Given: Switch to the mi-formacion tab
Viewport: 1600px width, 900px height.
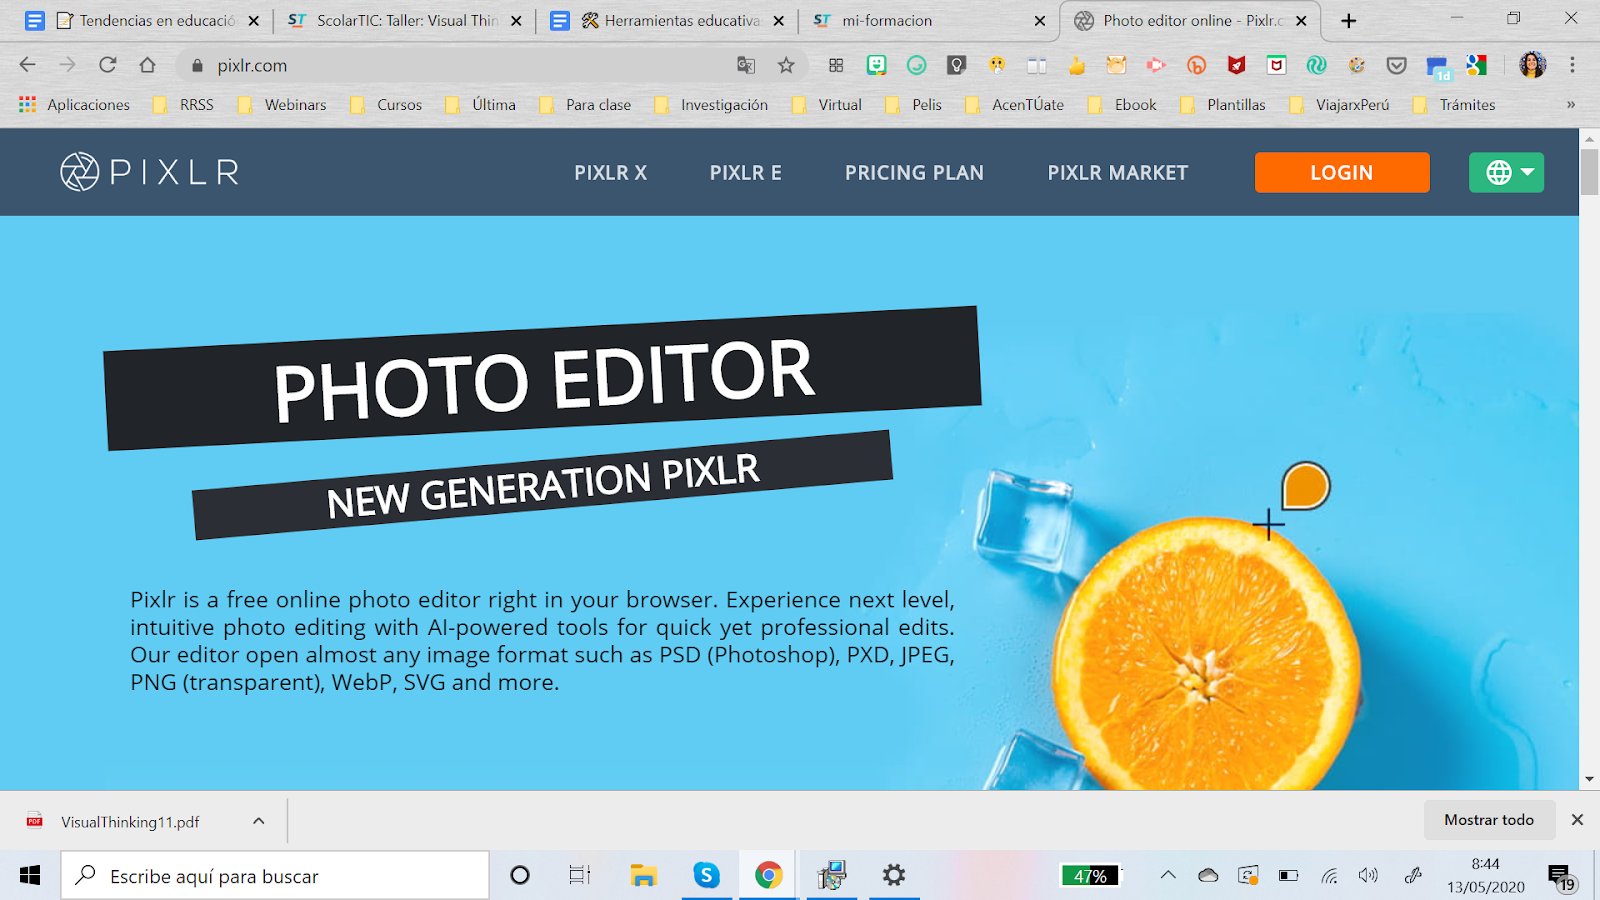Looking at the screenshot, I should (x=928, y=20).
